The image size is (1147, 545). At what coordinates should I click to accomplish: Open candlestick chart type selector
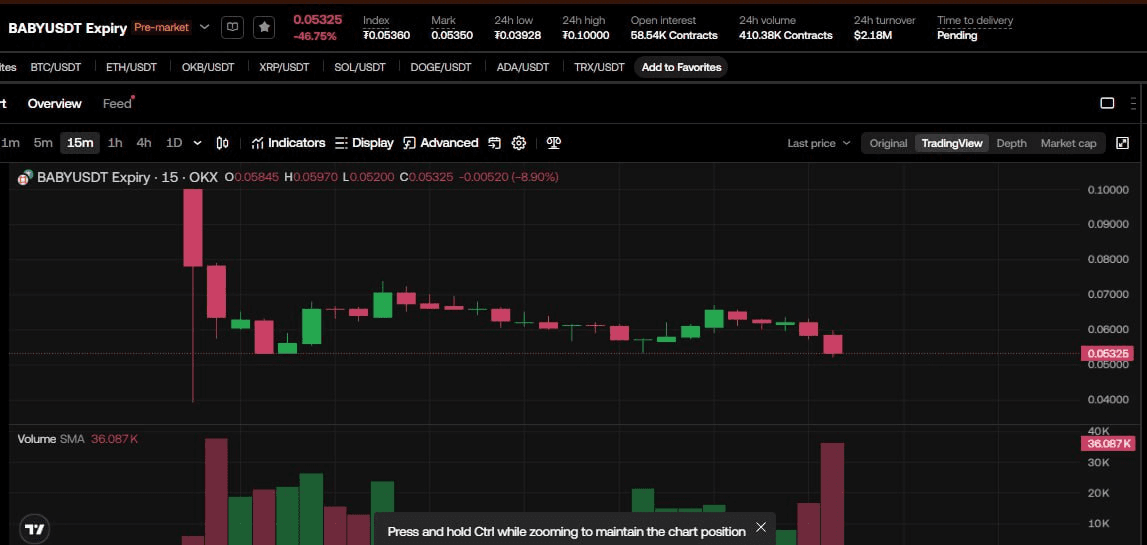tap(222, 143)
